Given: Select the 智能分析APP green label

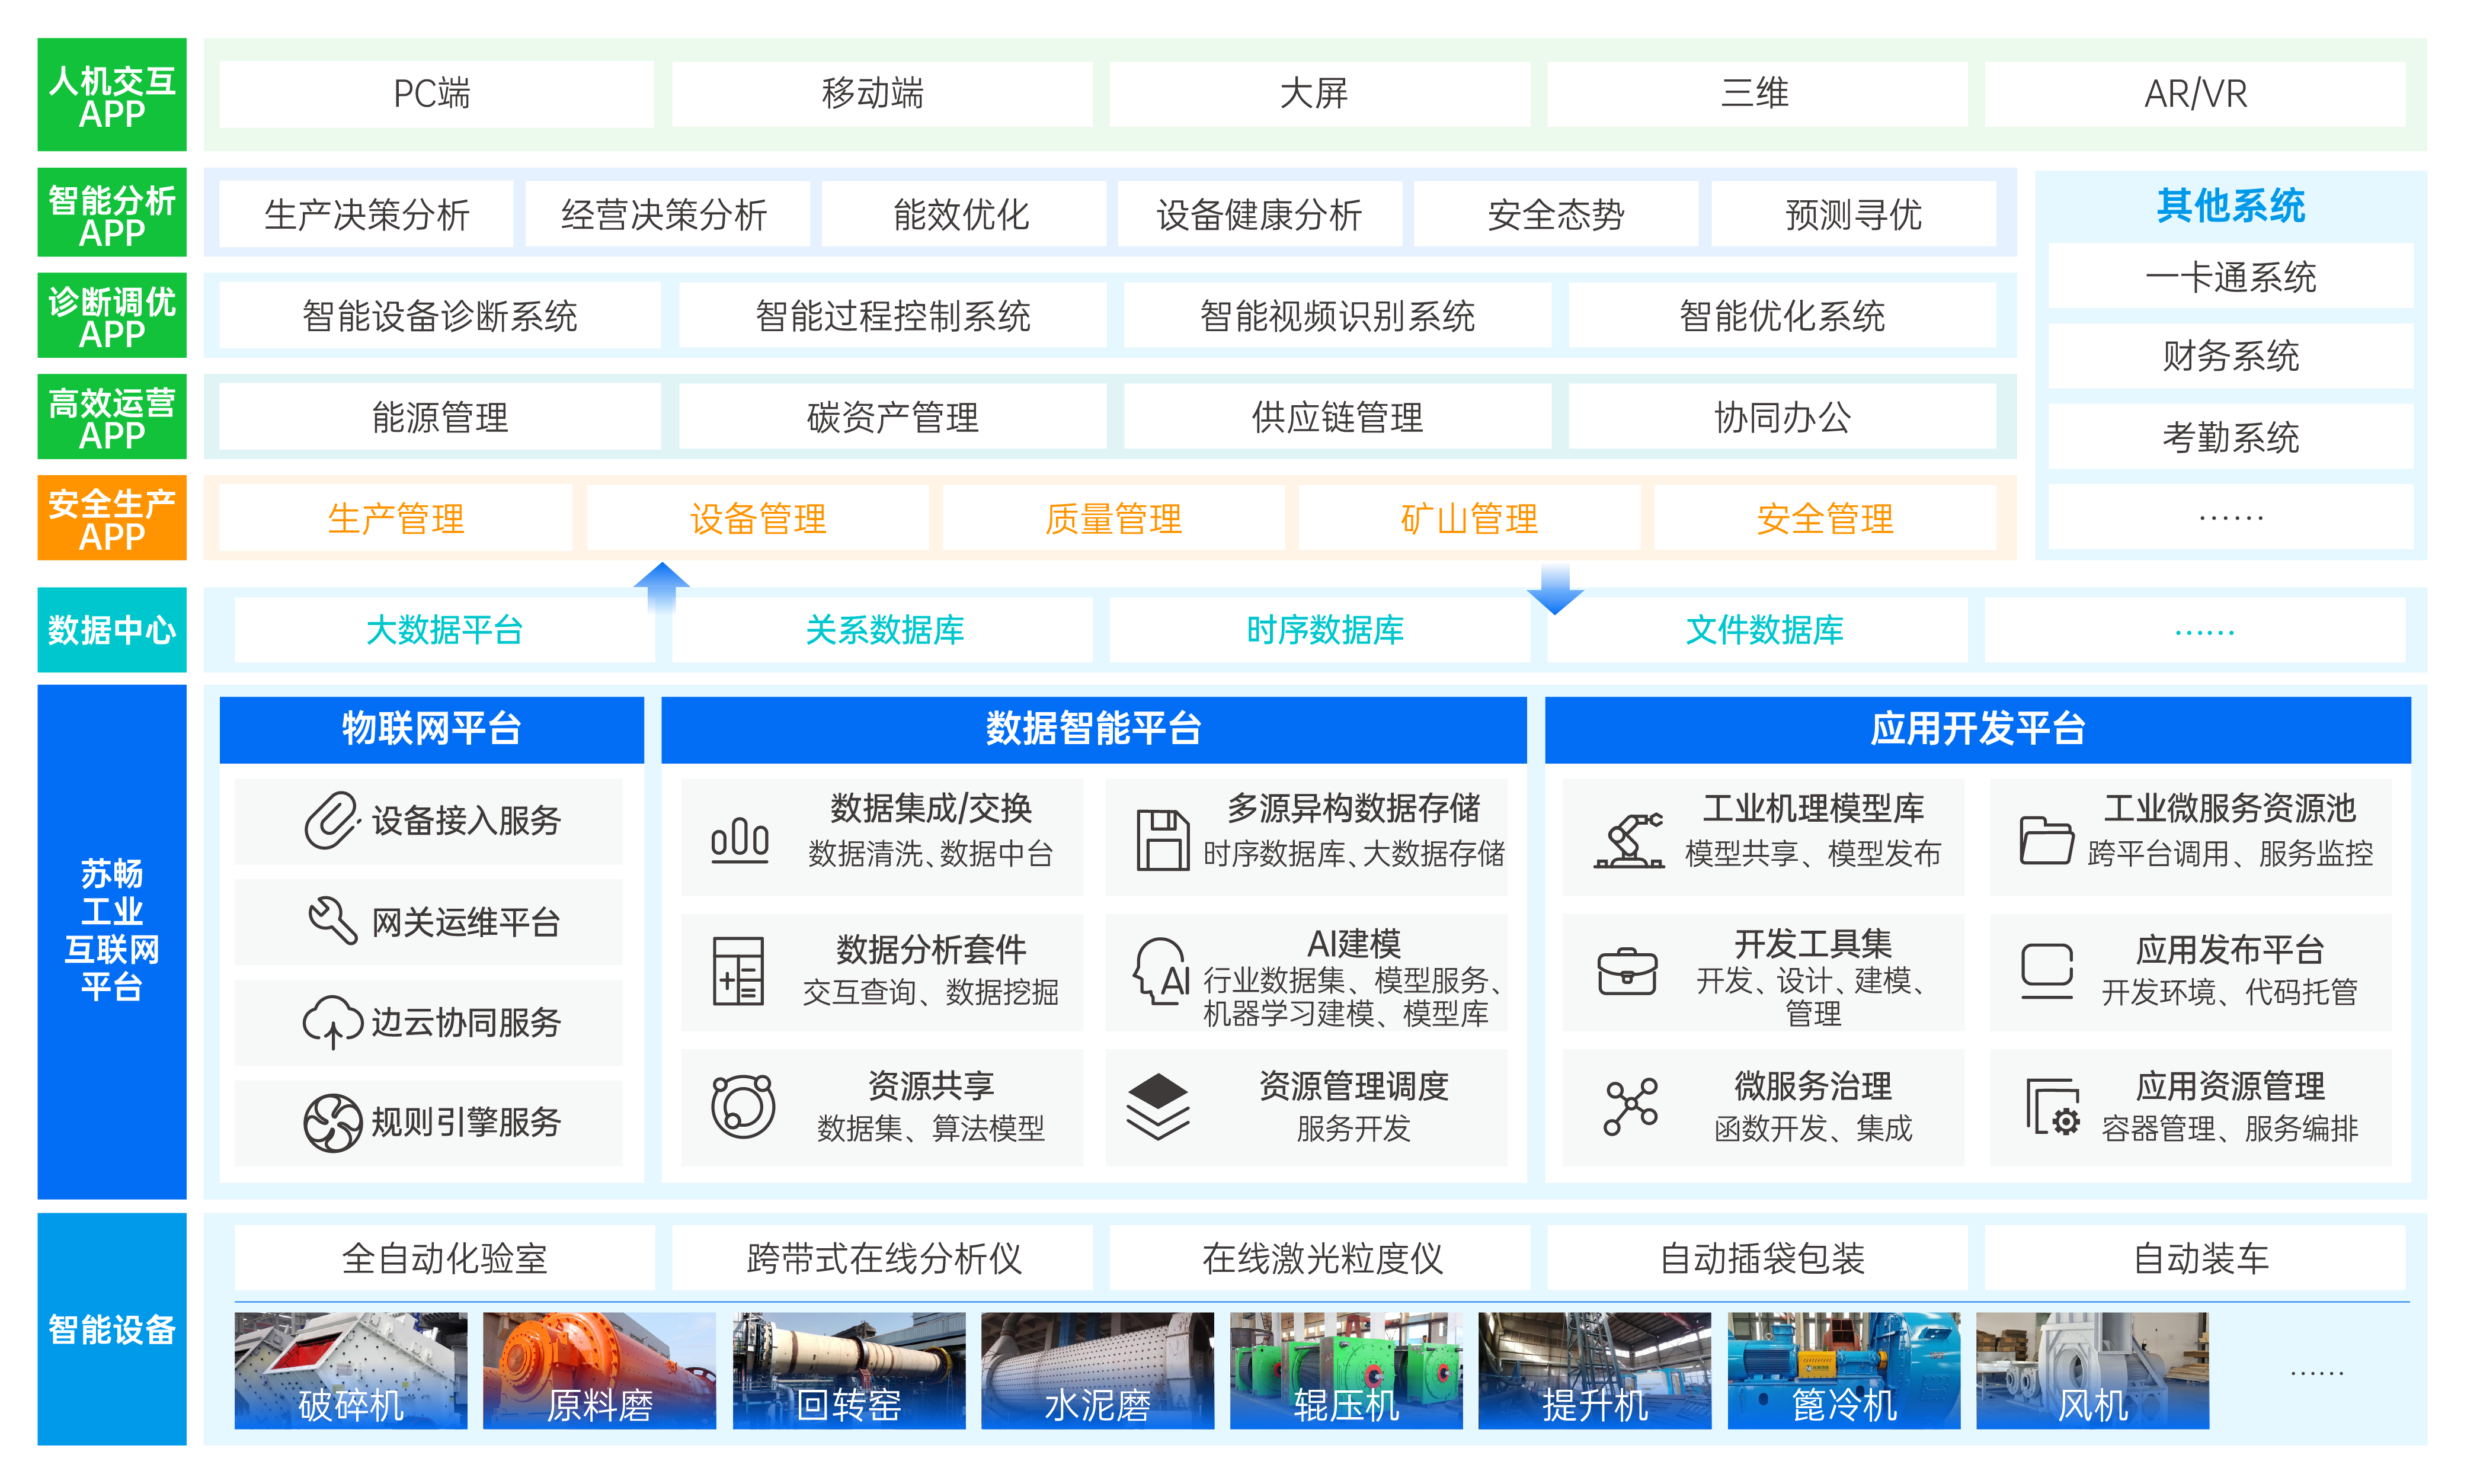Looking at the screenshot, I should pyautogui.click(x=112, y=213).
